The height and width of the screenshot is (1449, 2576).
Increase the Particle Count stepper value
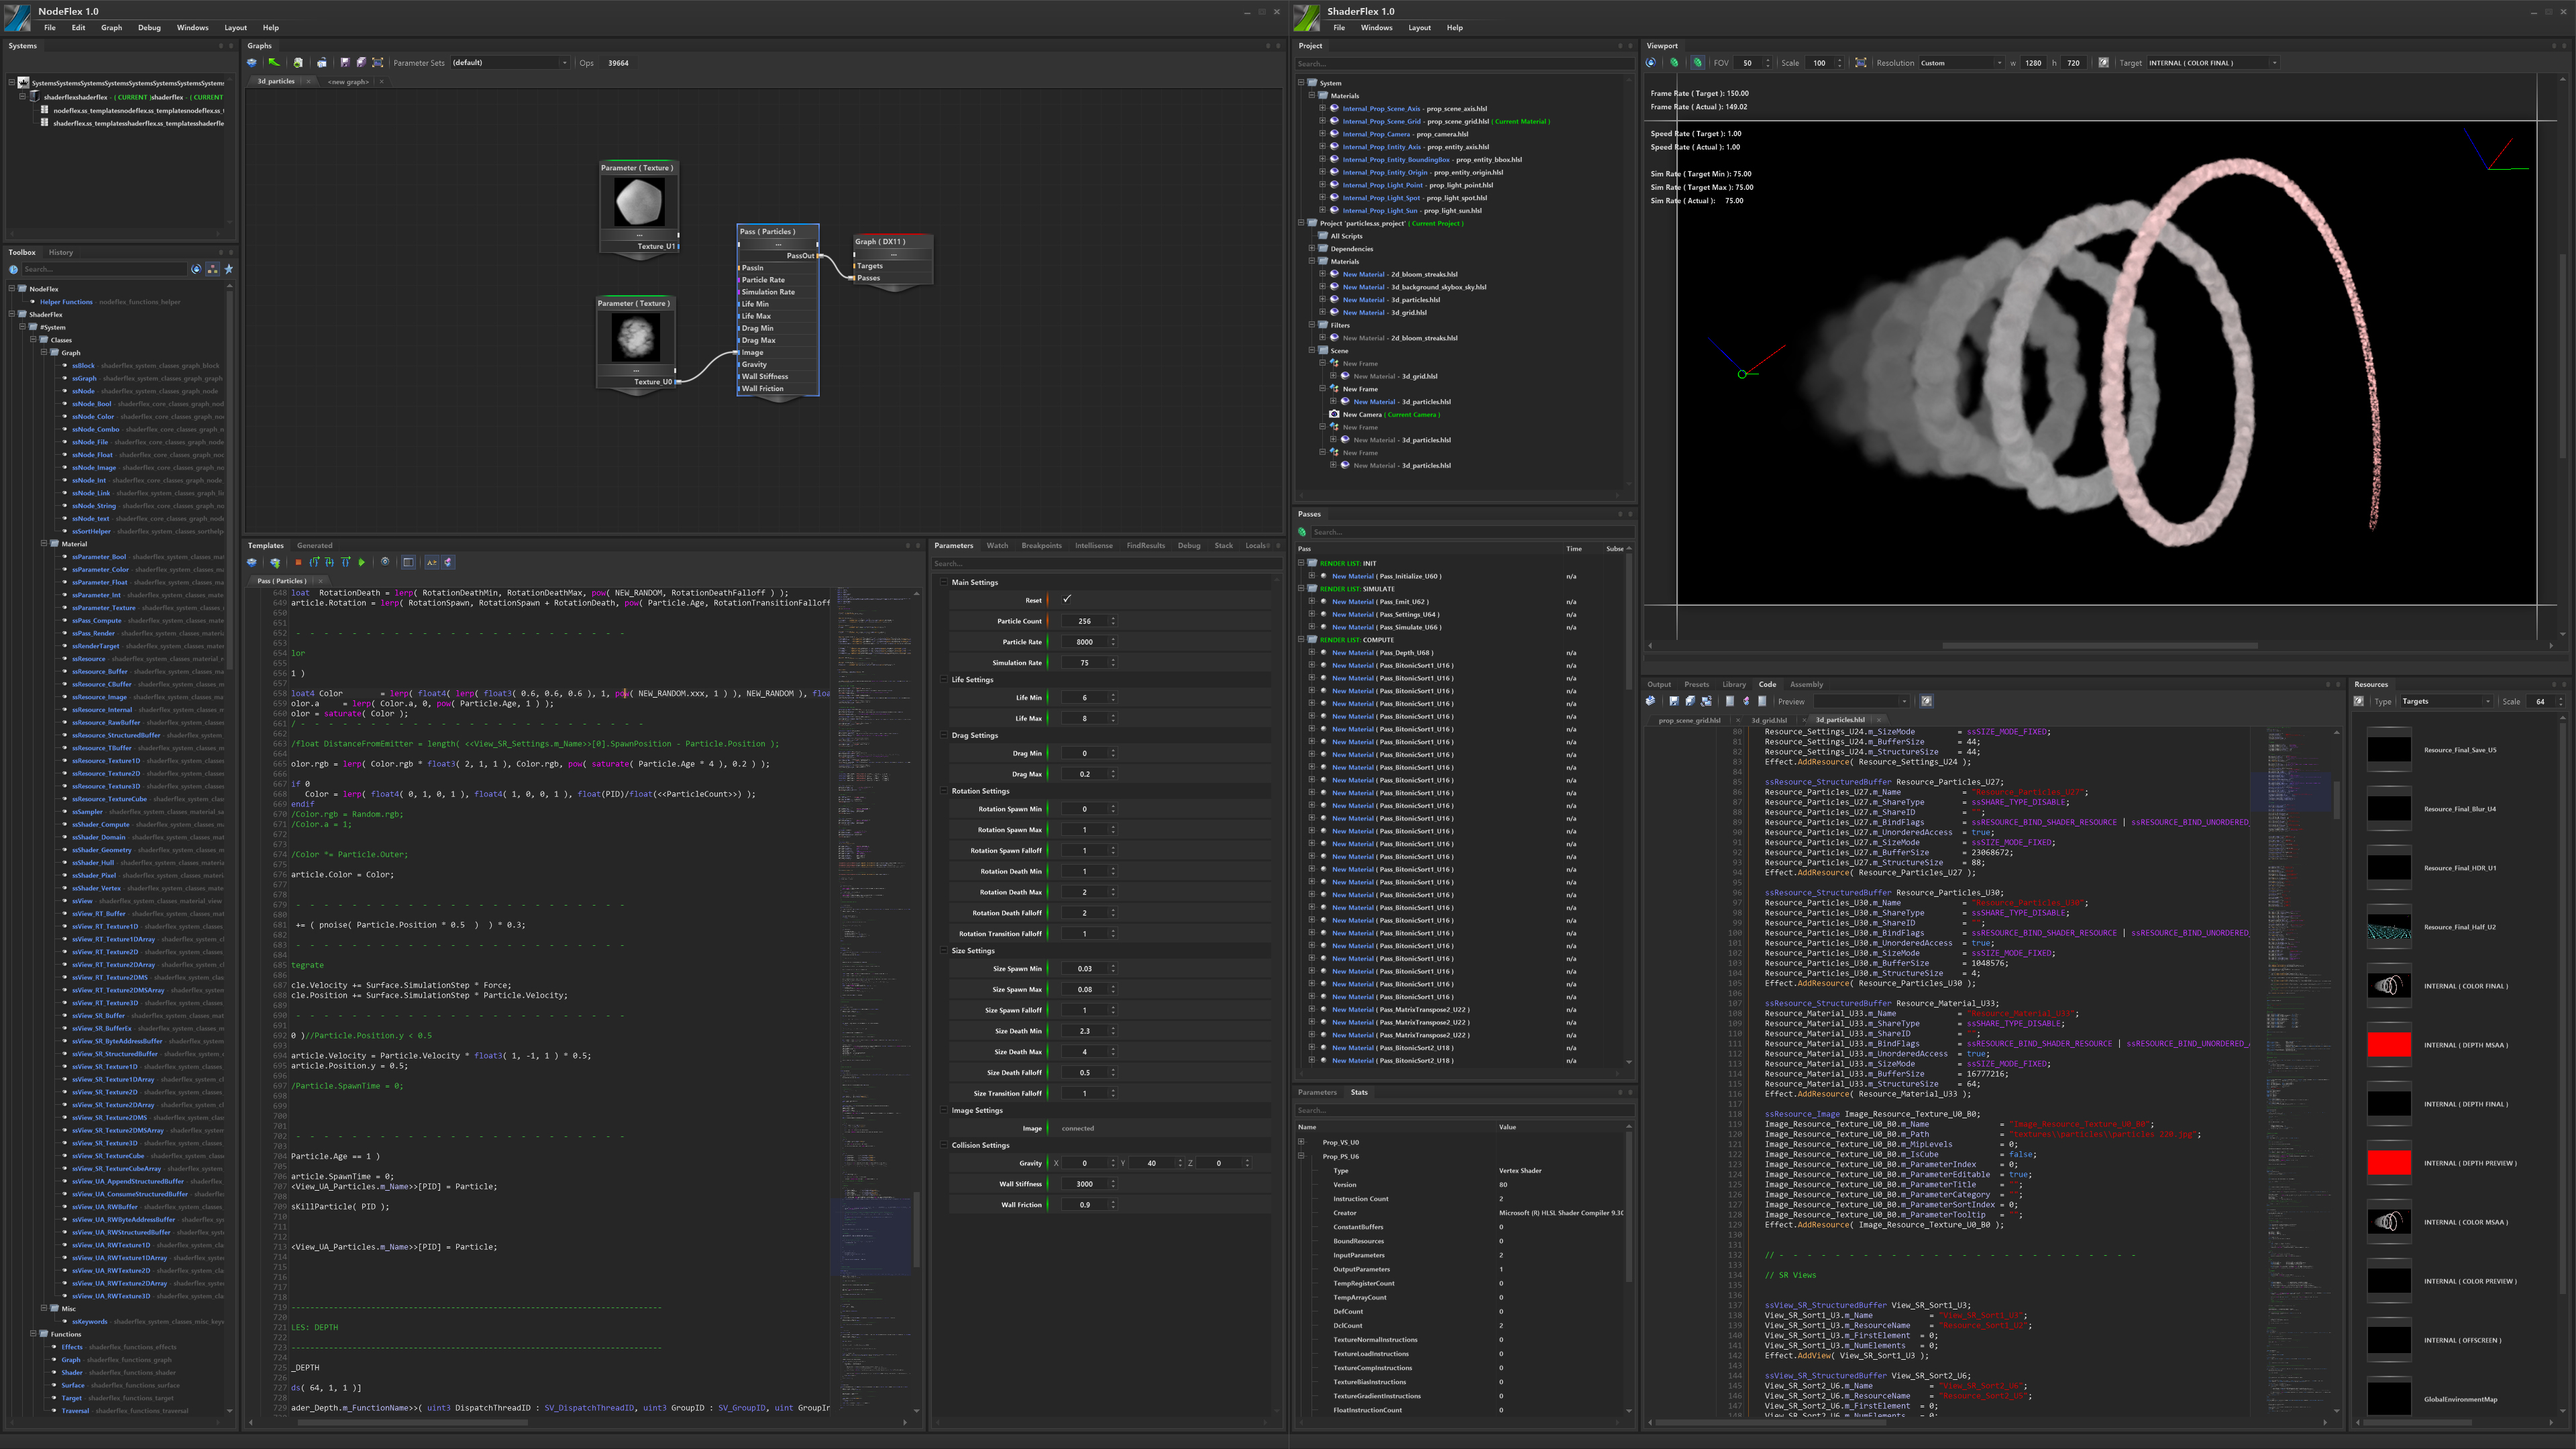pos(1113,618)
